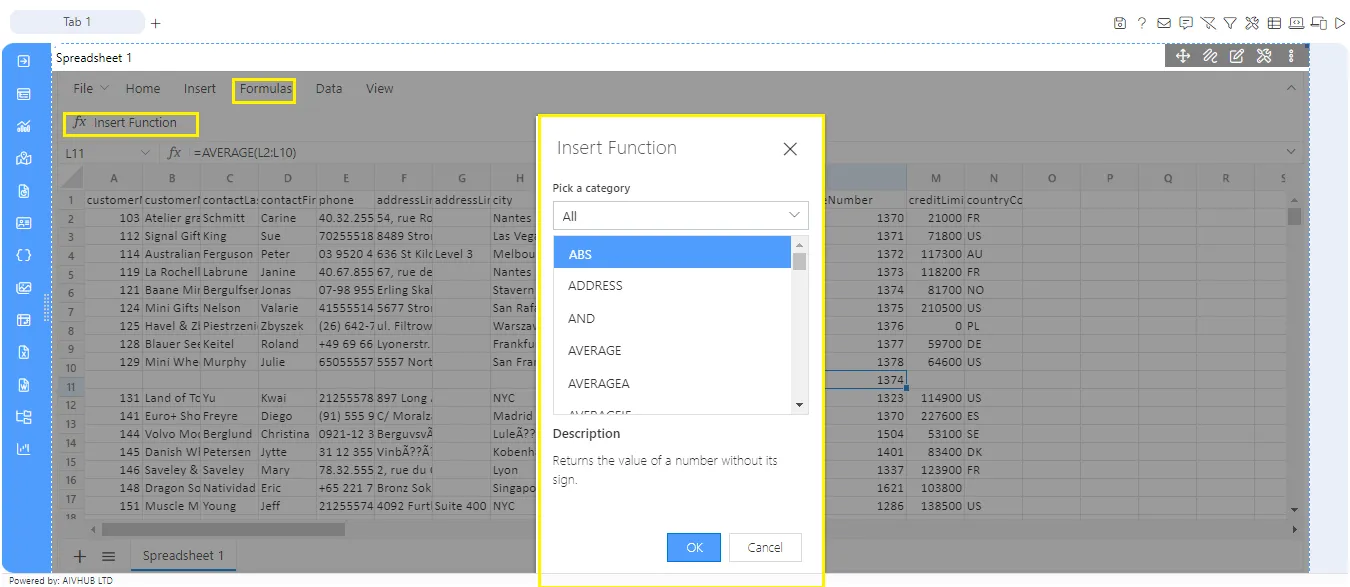Collapse the ribbon with the up chevron
This screenshot has height=587, width=1350.
(x=1290, y=88)
